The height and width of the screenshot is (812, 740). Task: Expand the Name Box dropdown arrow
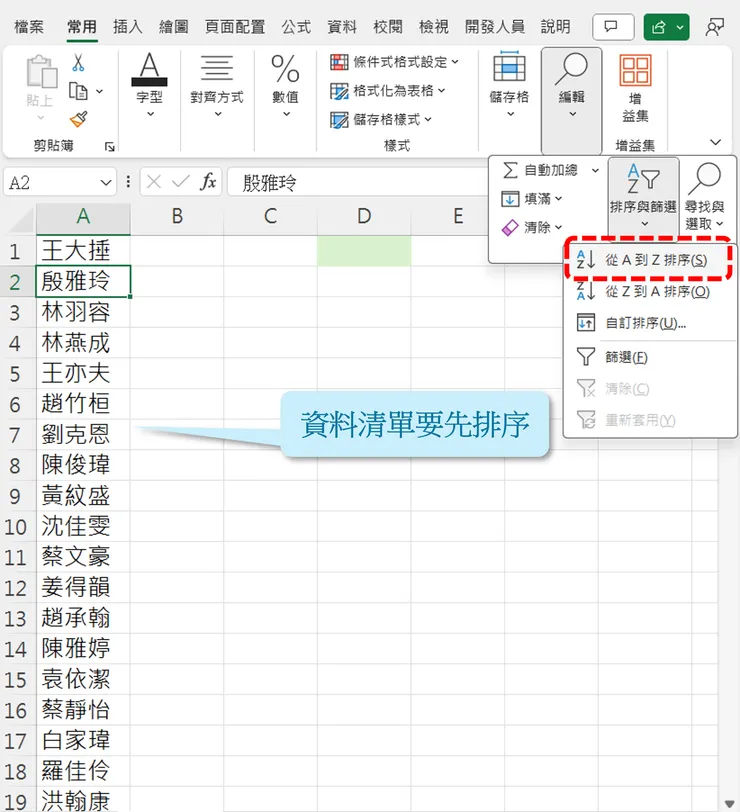[106, 182]
